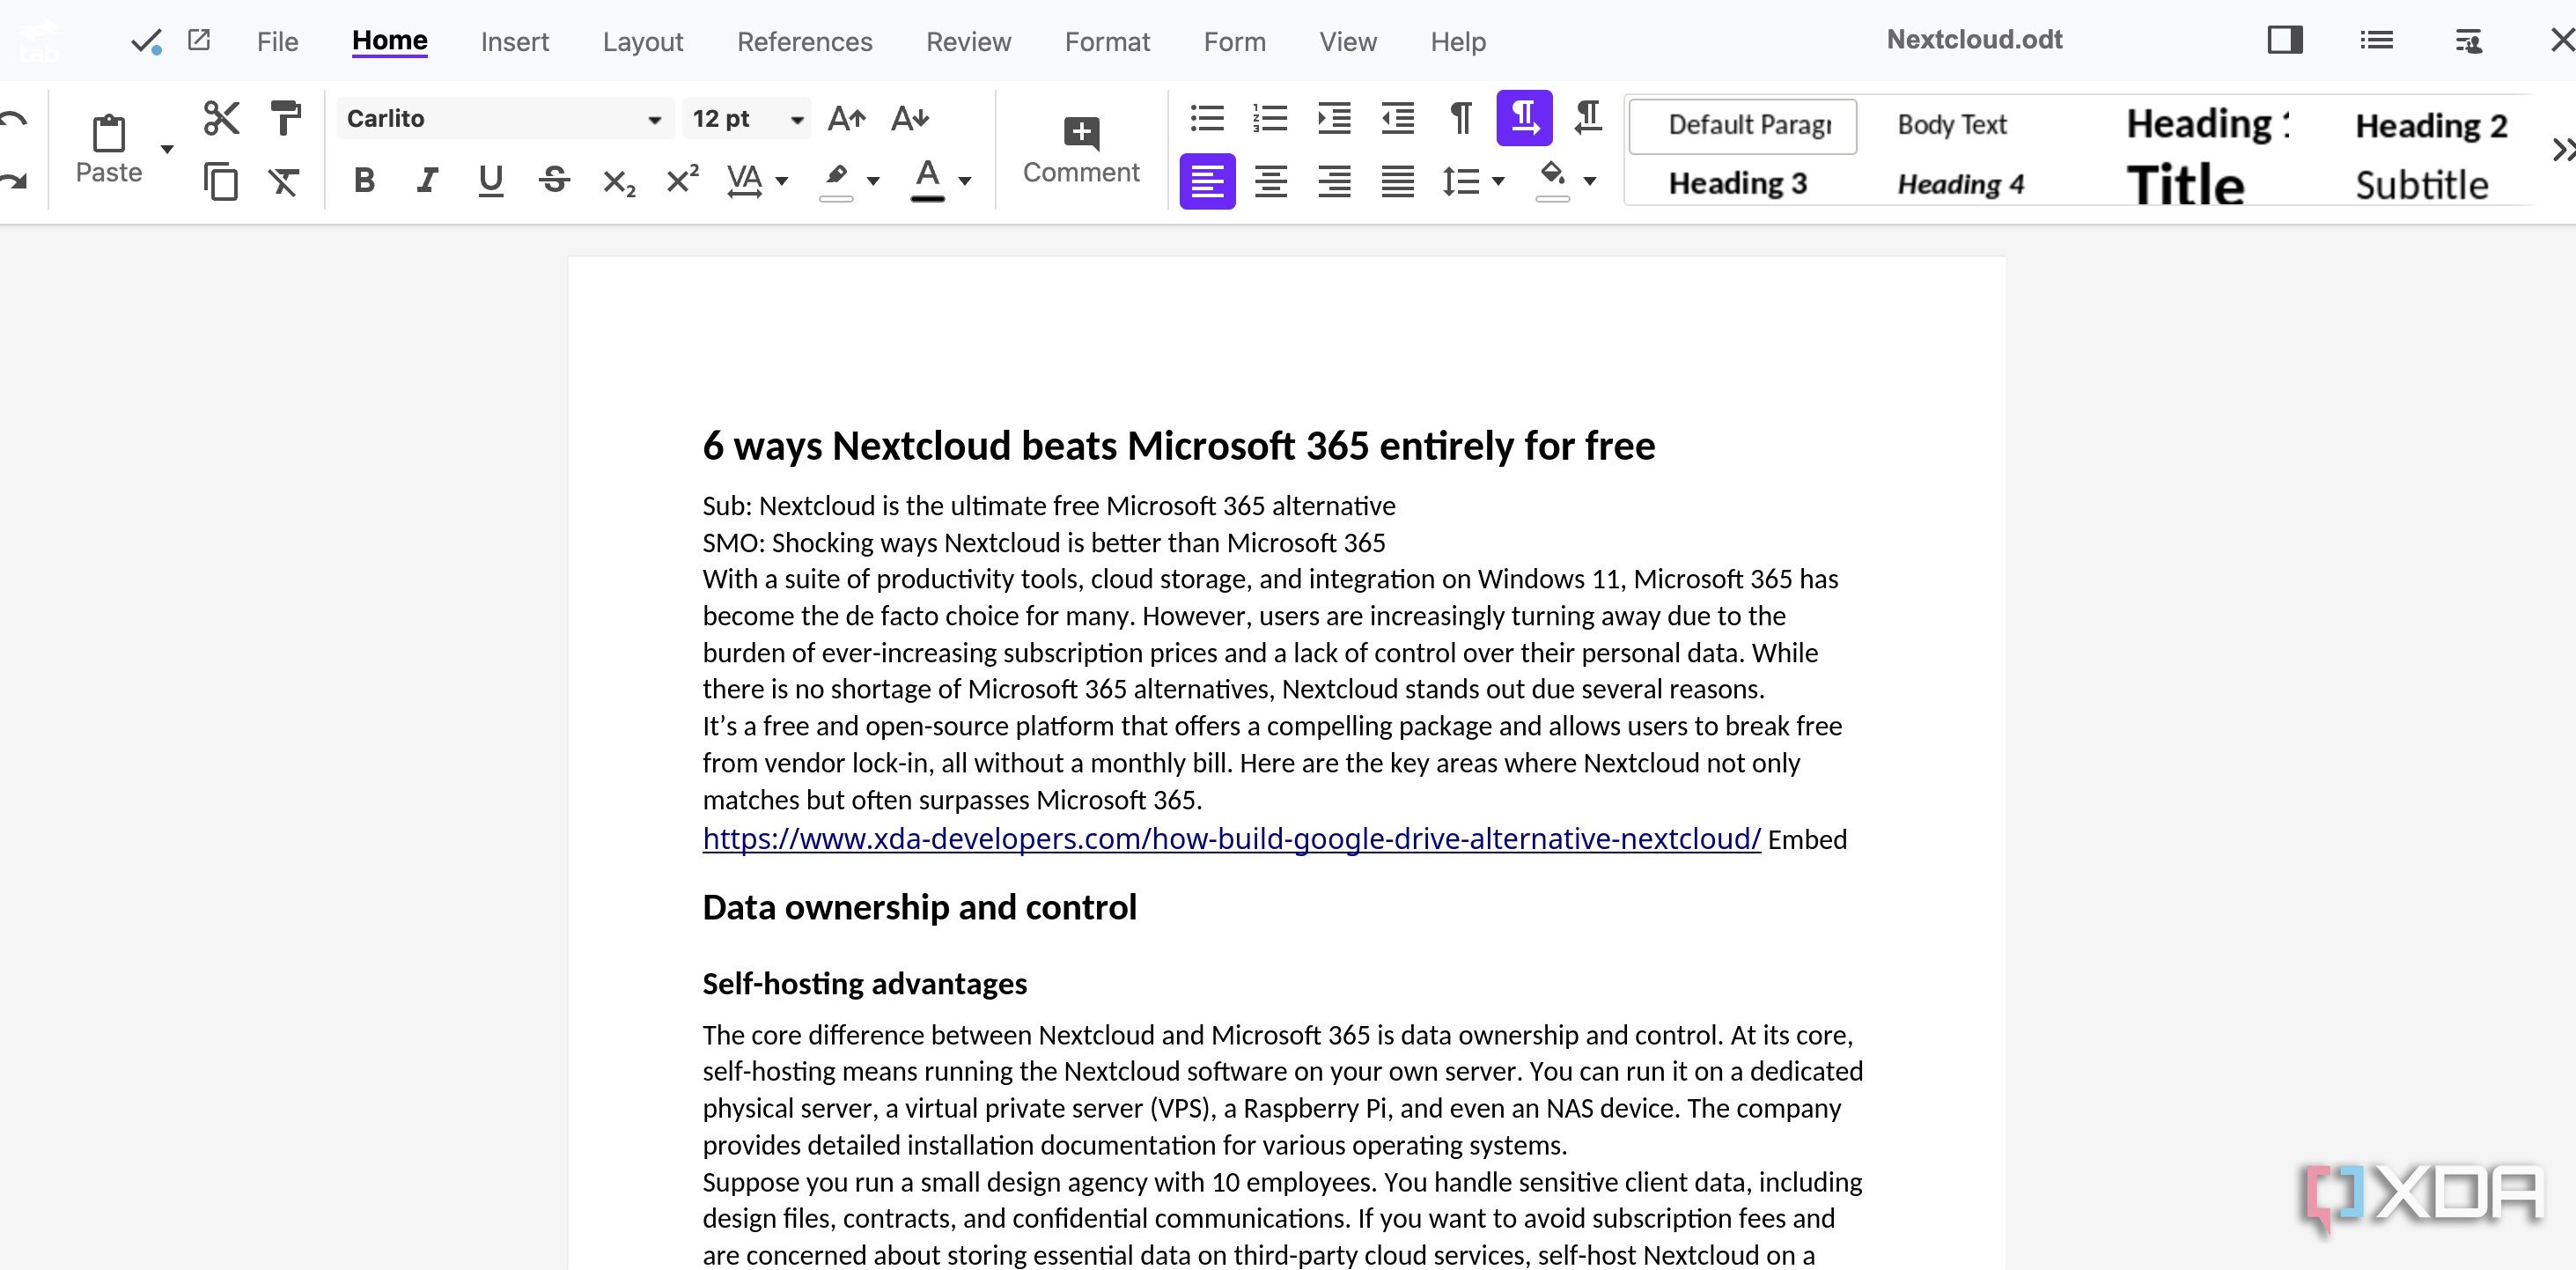The height and width of the screenshot is (1270, 2576).
Task: Click the Undo arrow icon
Action: (x=14, y=120)
